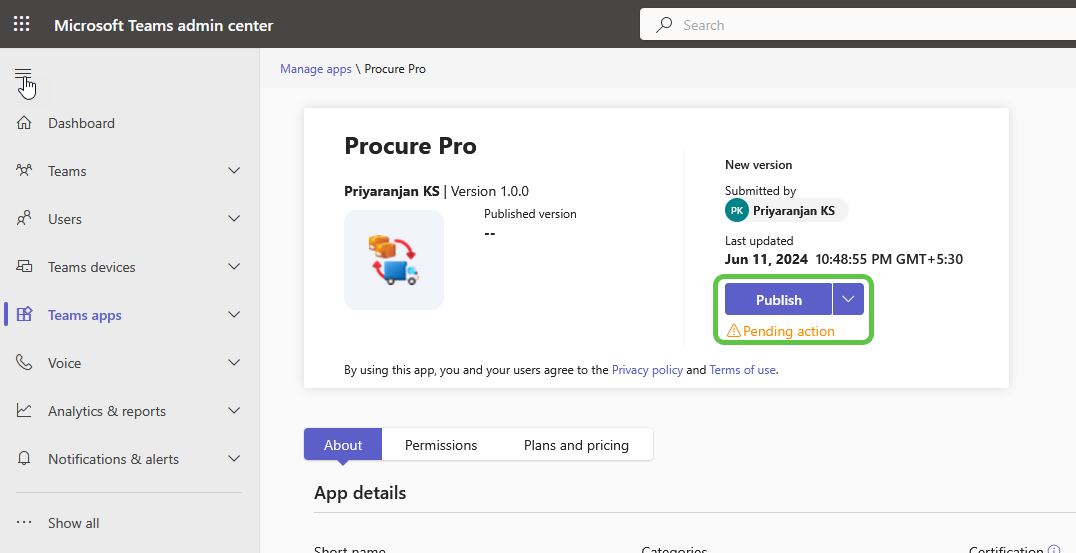
Task: Open the app launcher waffle icon
Action: tap(21, 25)
